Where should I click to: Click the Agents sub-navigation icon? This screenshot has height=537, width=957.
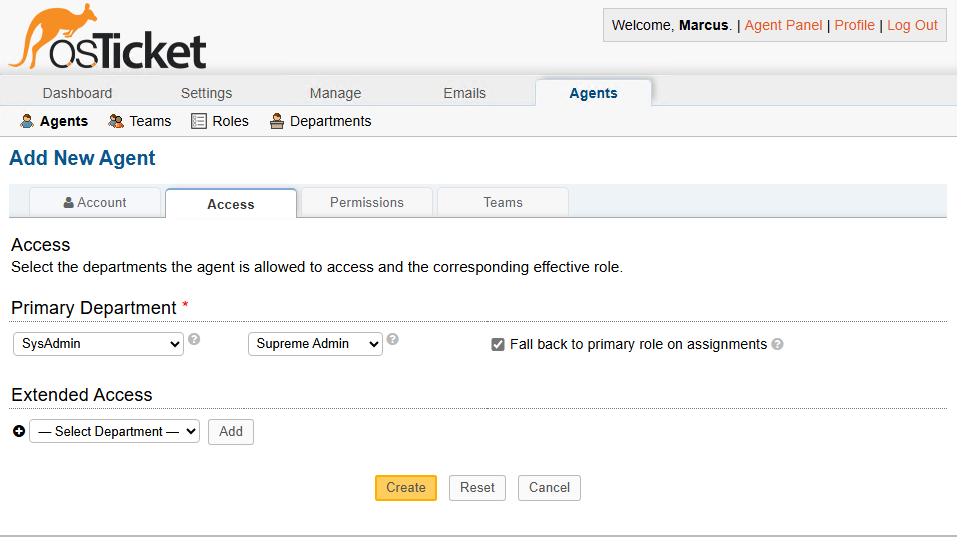point(27,121)
